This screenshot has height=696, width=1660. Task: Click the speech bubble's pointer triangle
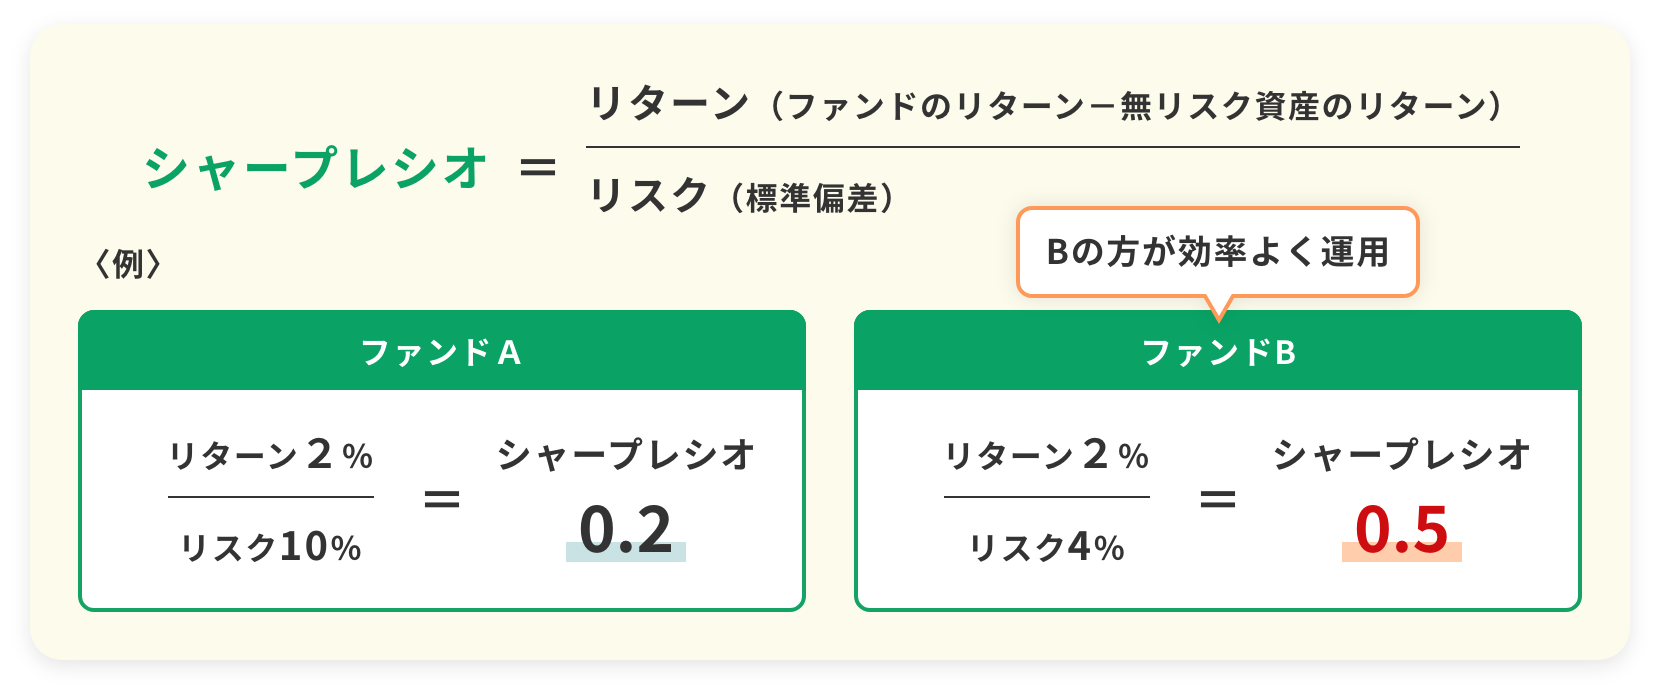coord(1218,308)
